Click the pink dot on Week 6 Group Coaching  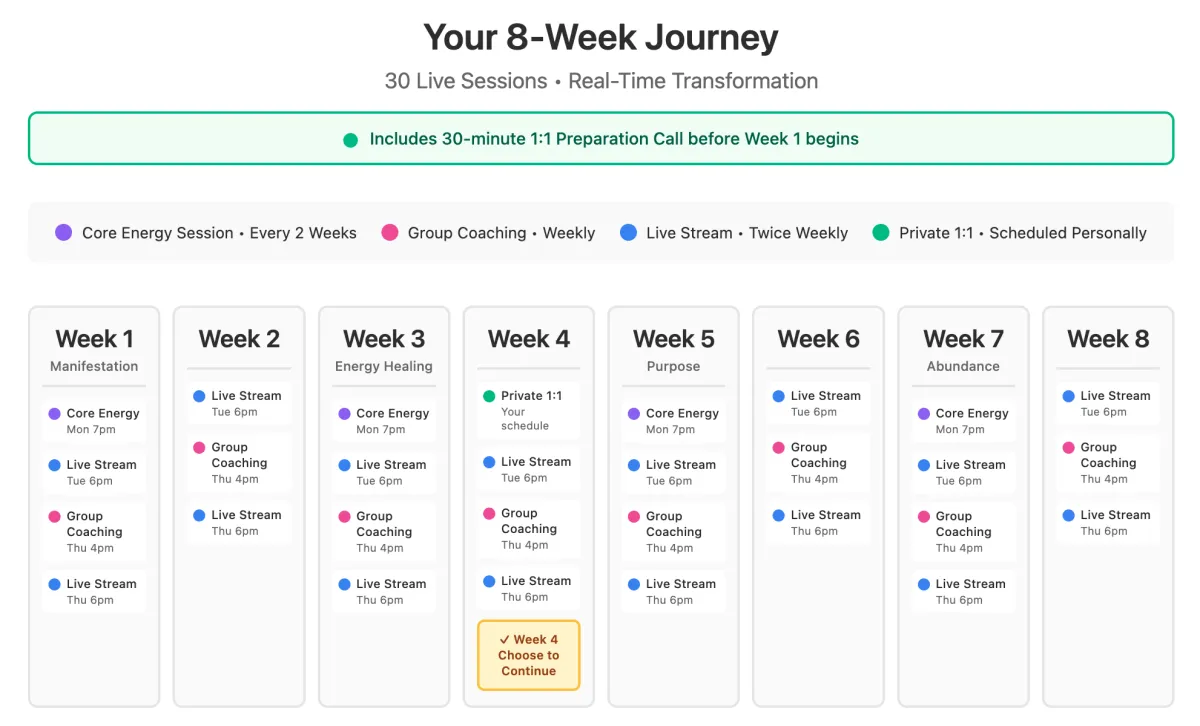point(778,447)
